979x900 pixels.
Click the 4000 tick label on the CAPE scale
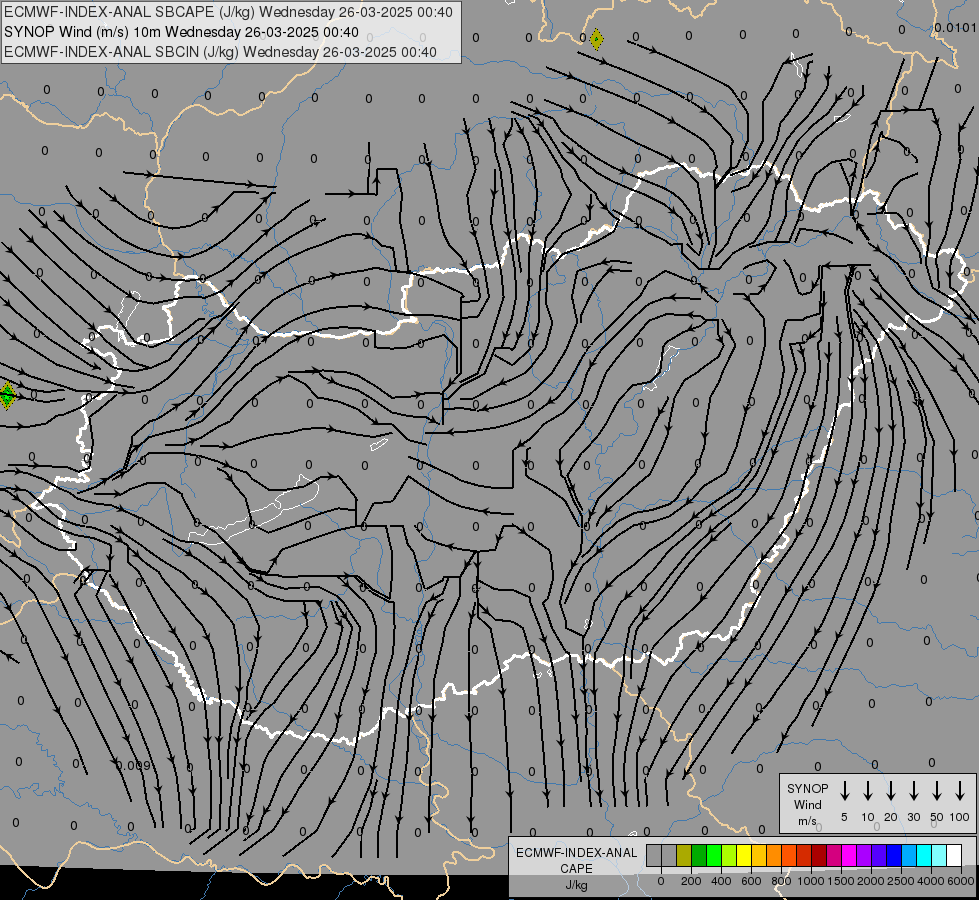pos(931,881)
